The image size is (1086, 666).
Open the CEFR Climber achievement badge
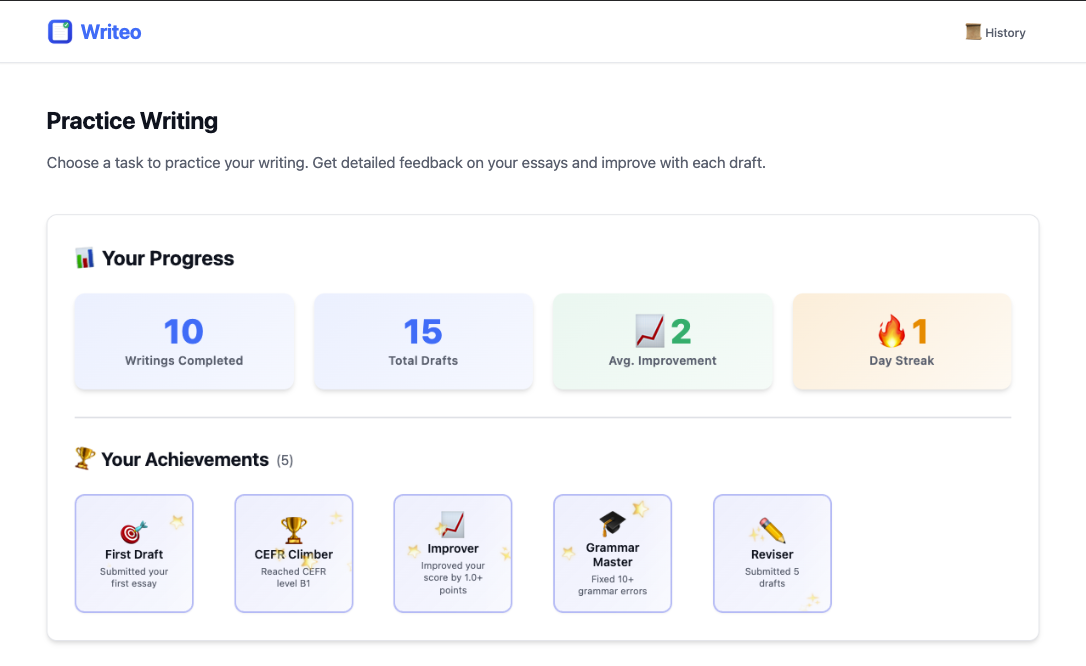(x=293, y=553)
